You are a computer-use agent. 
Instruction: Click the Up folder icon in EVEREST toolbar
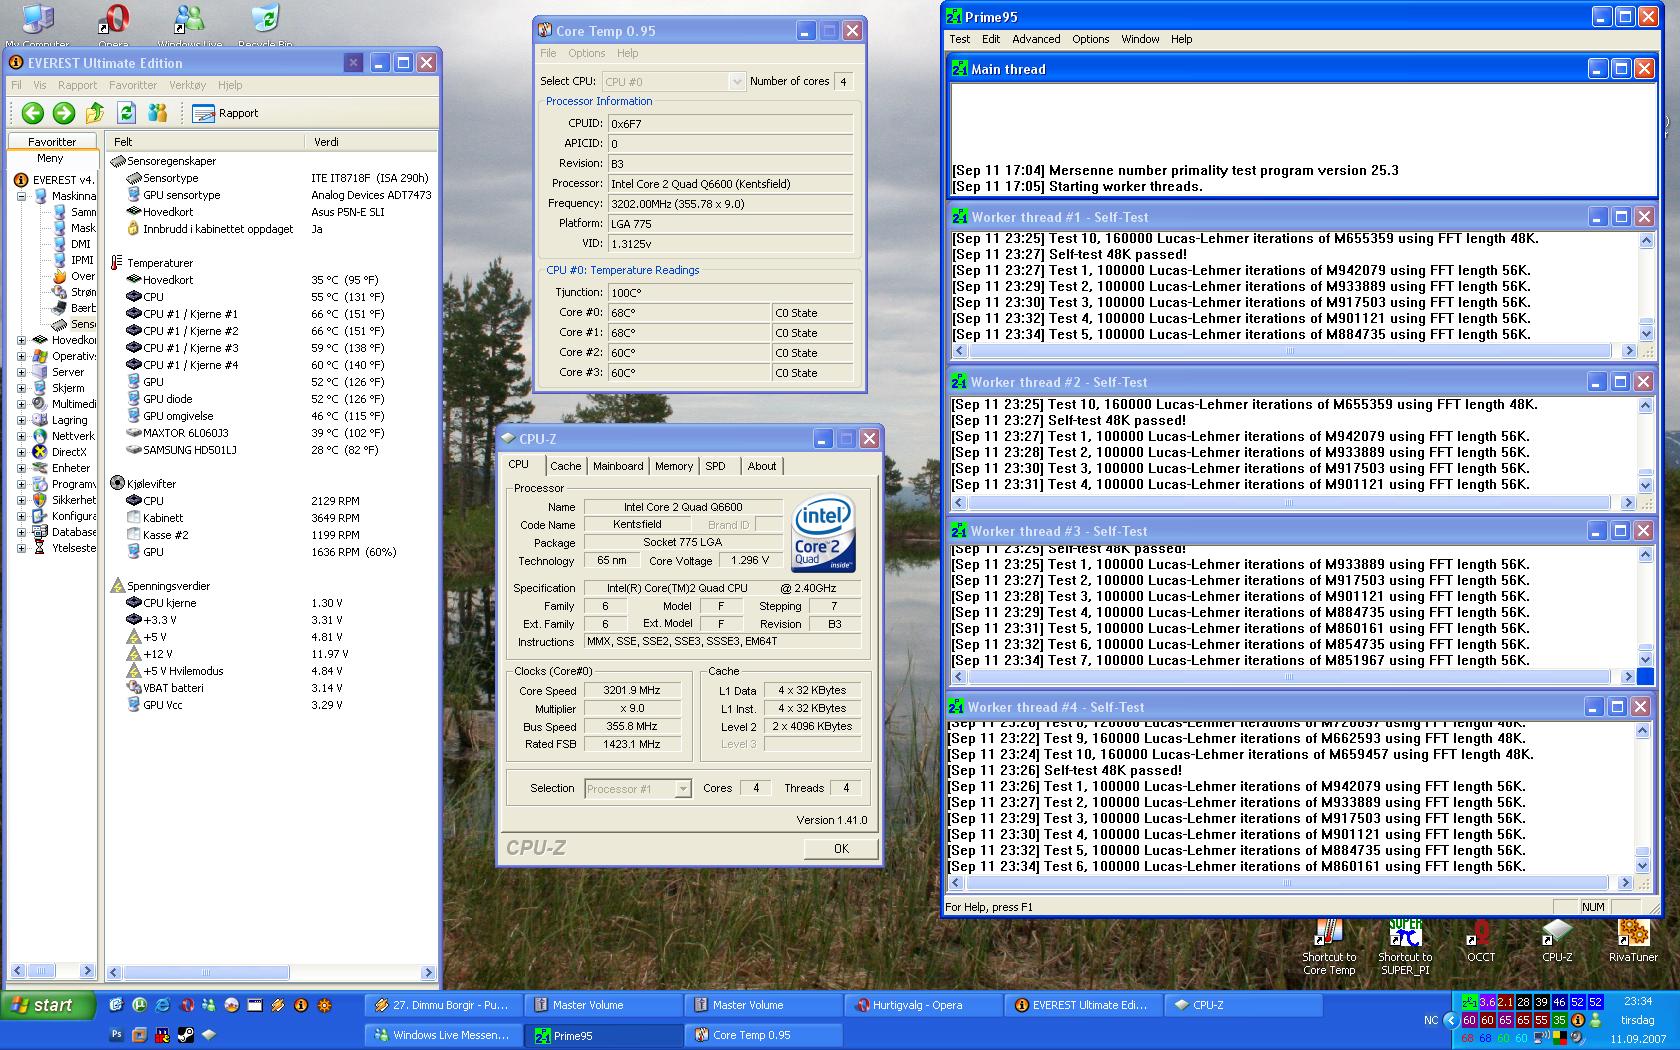click(x=95, y=113)
